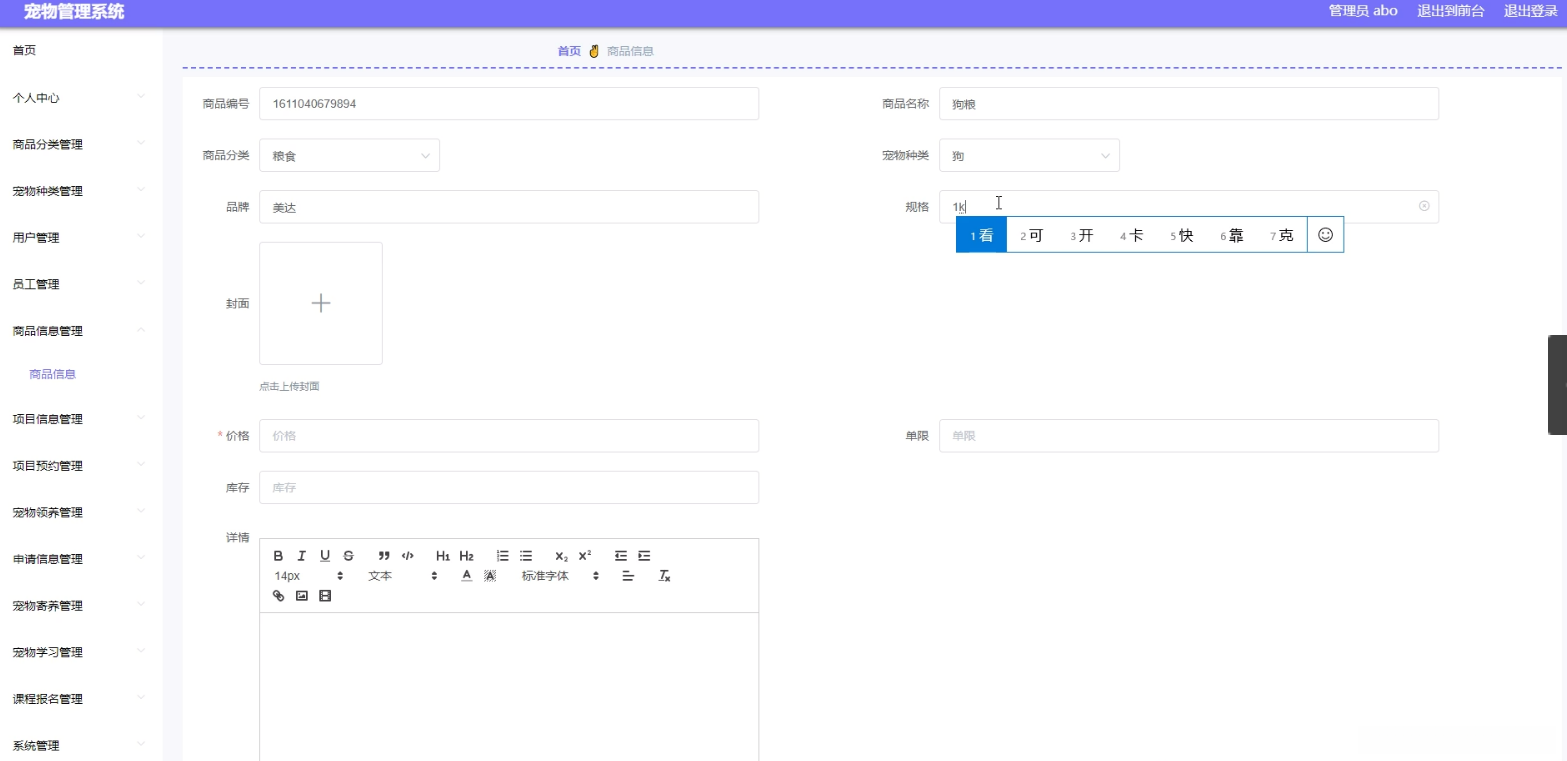This screenshot has height=761, width=1567.
Task: Apply Heading 2 style
Action: click(x=466, y=556)
